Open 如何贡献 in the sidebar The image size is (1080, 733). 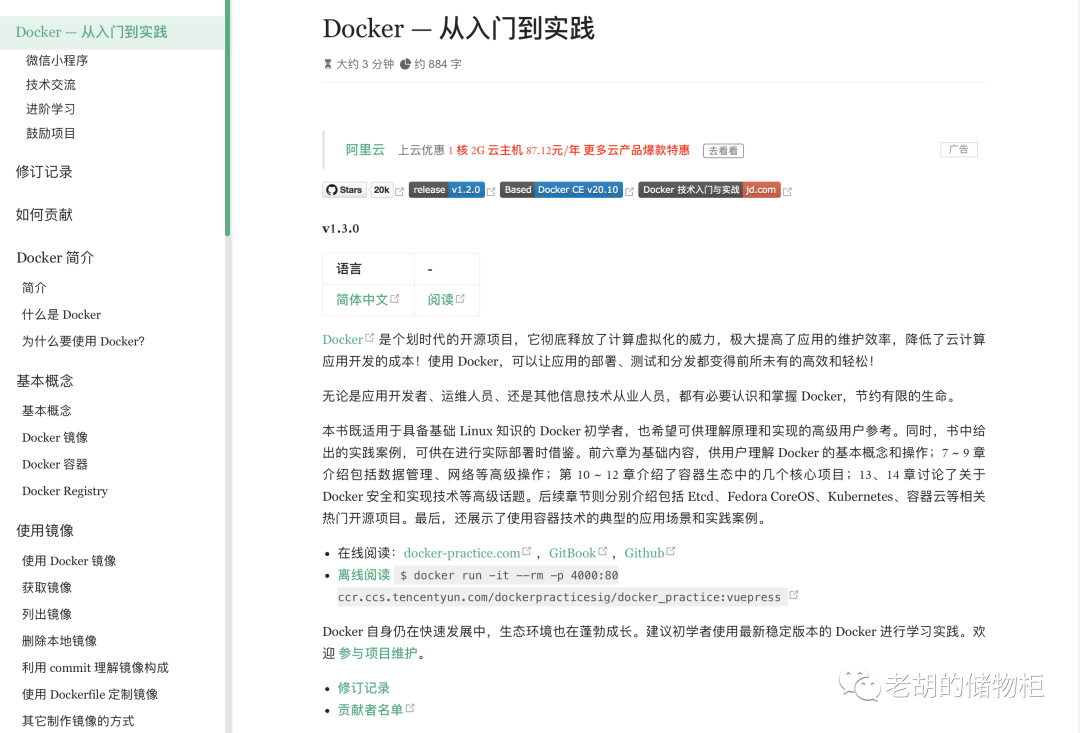pos(44,215)
